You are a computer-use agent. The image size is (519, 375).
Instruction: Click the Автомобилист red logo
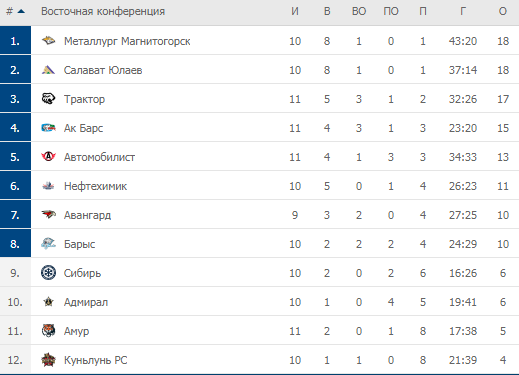[x=48, y=157]
